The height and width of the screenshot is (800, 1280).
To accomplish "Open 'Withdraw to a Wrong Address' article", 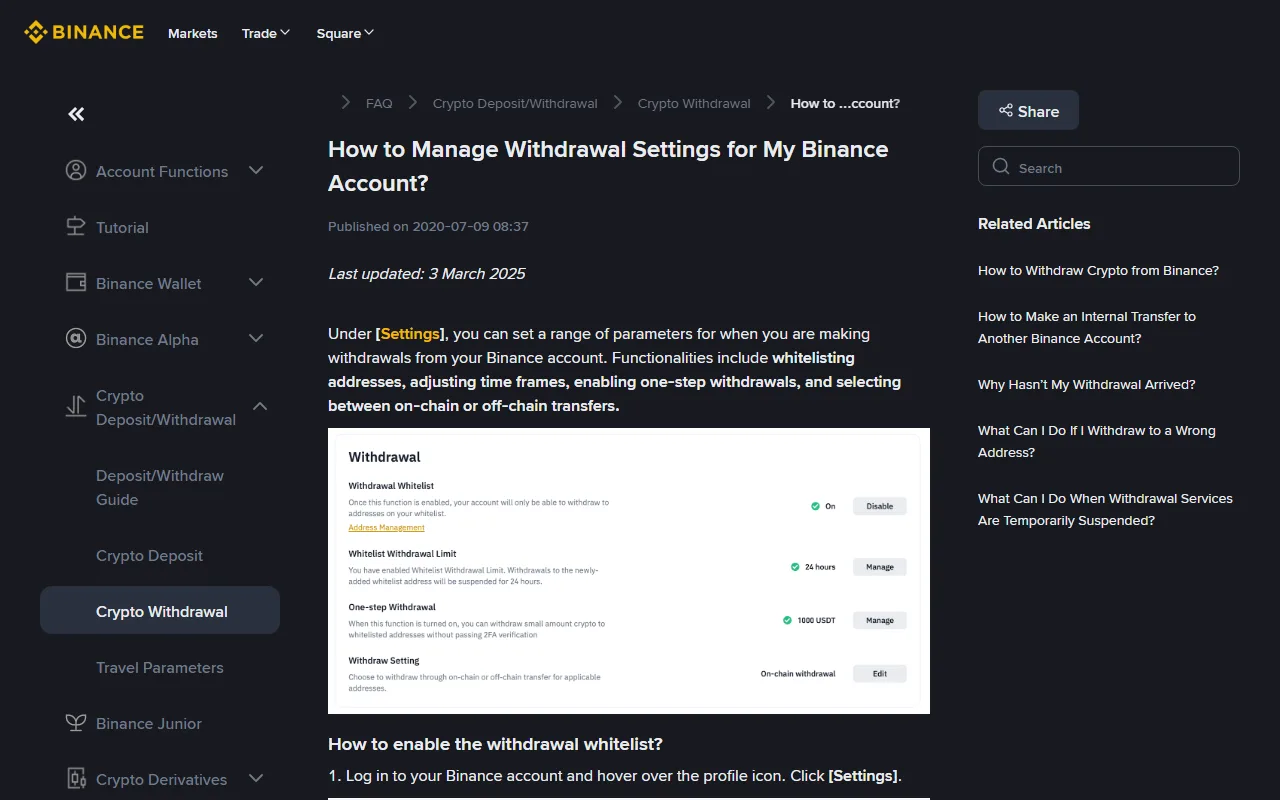I will coord(1097,441).
